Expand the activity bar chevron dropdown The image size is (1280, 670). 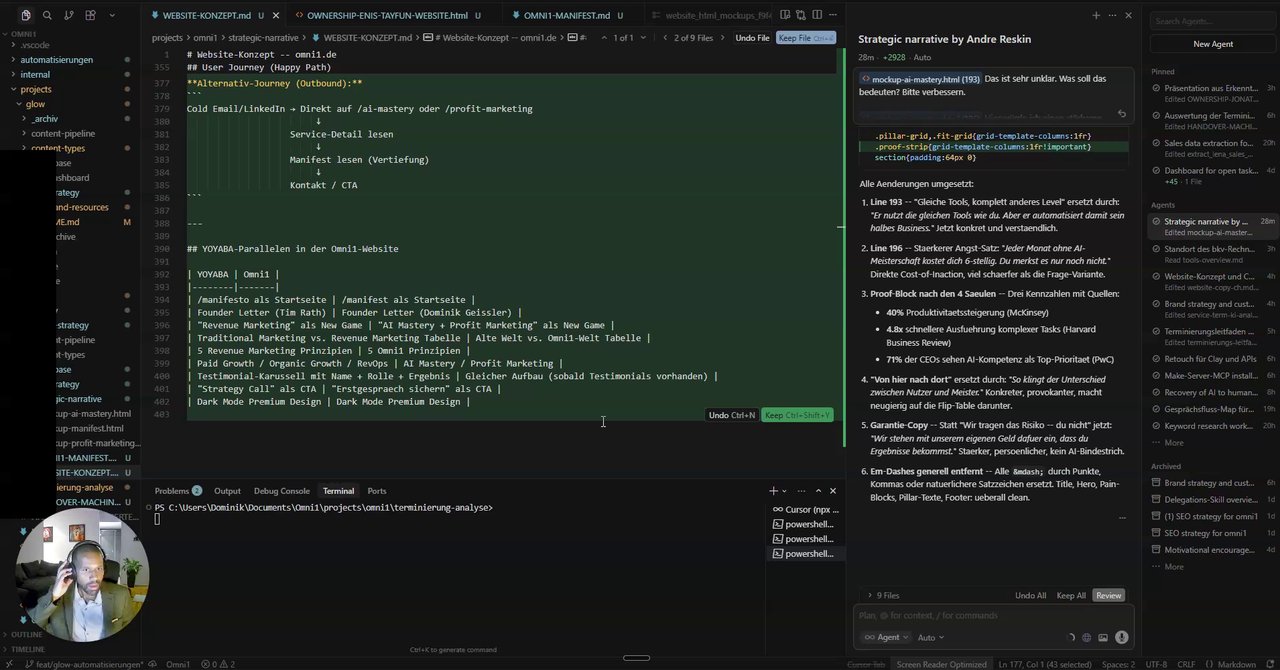point(112,15)
